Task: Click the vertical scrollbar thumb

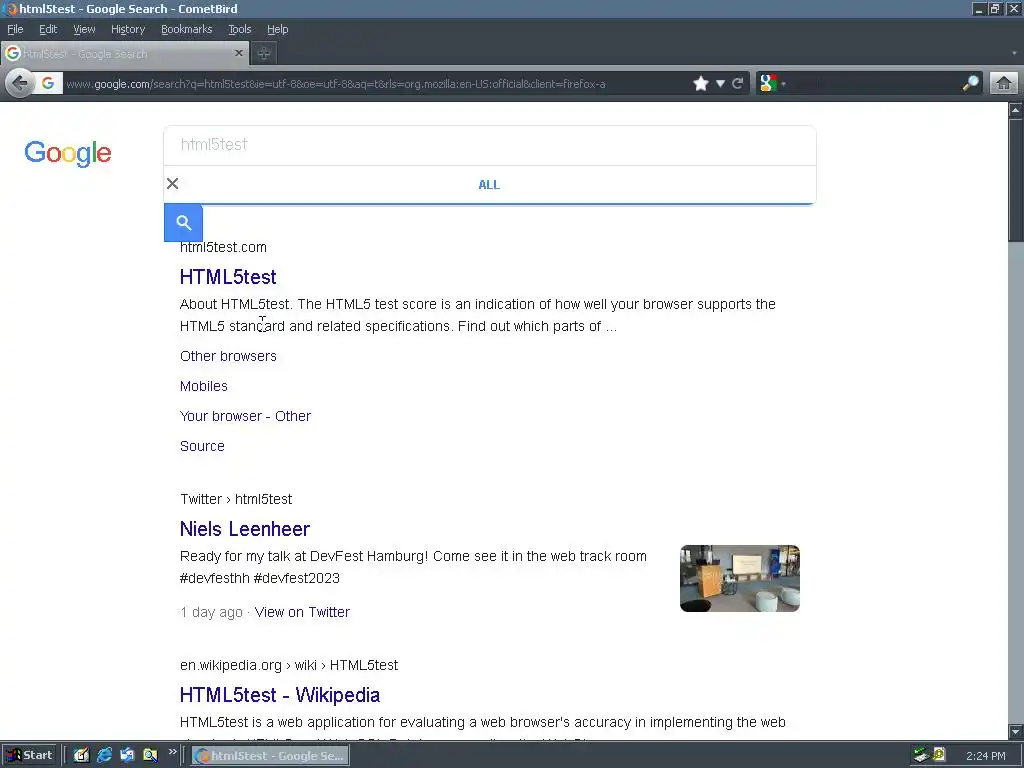Action: (1016, 180)
